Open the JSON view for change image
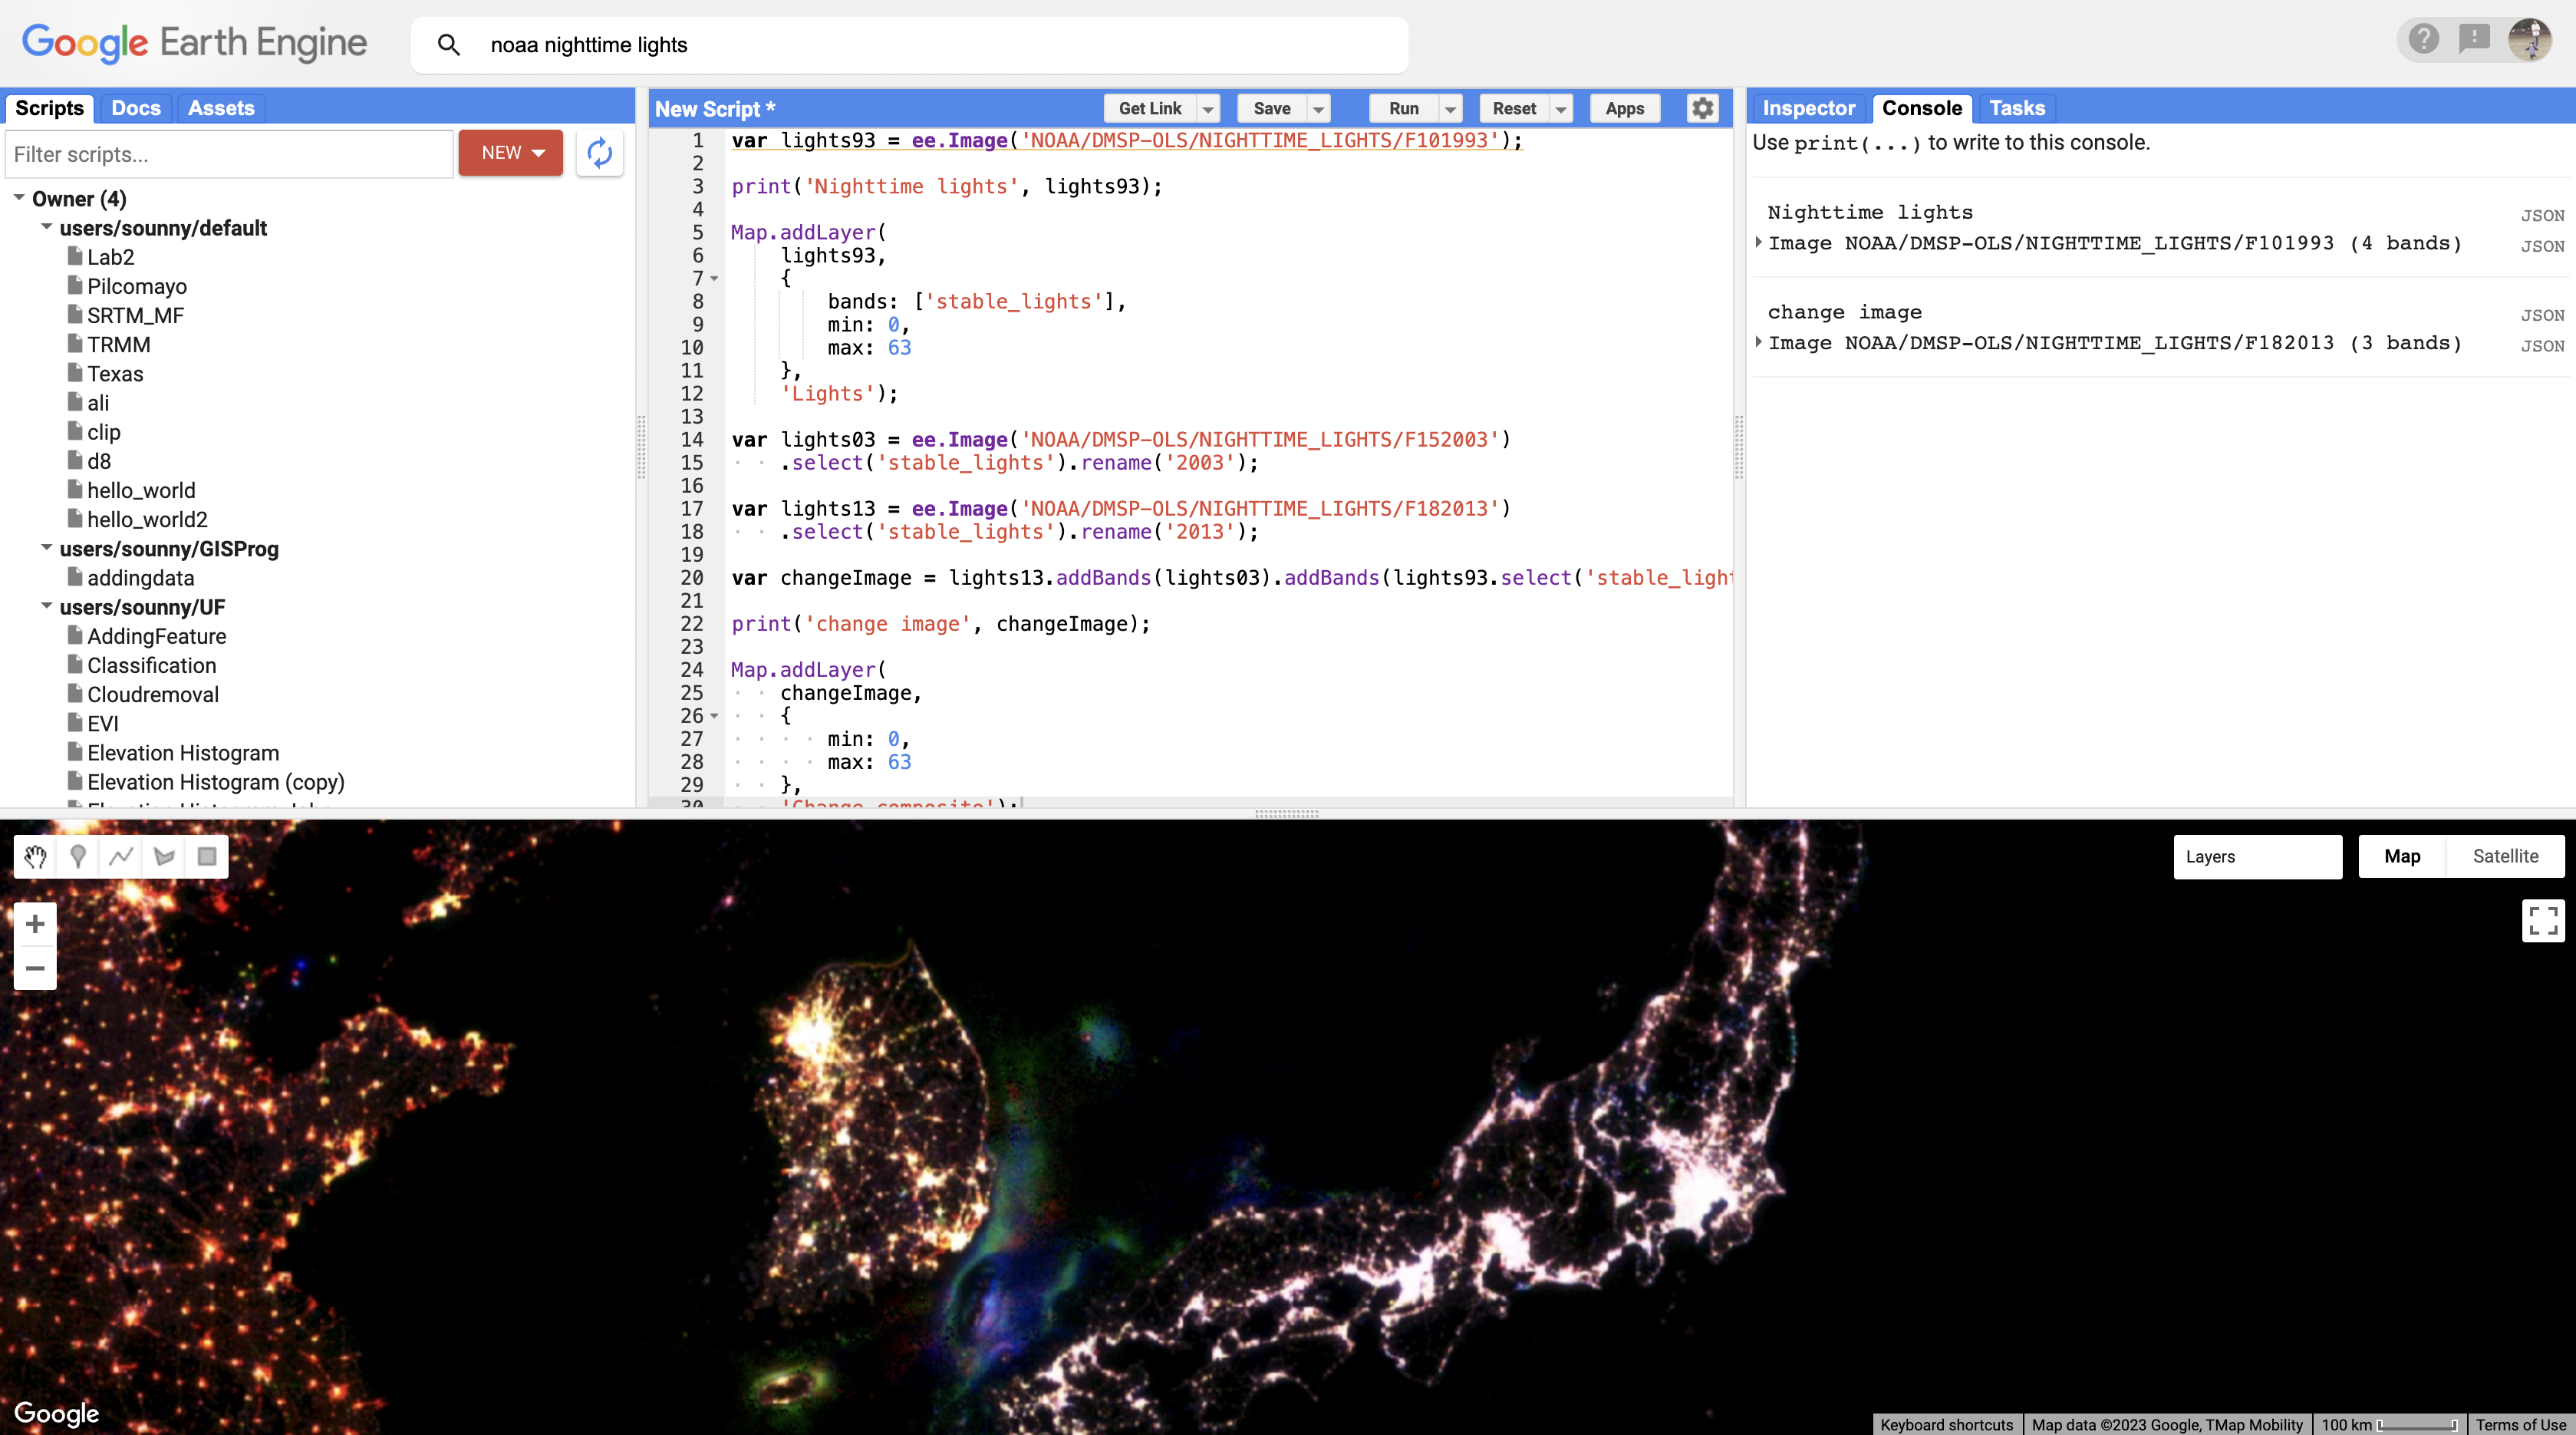Viewport: 2576px width, 1435px height. (2541, 315)
